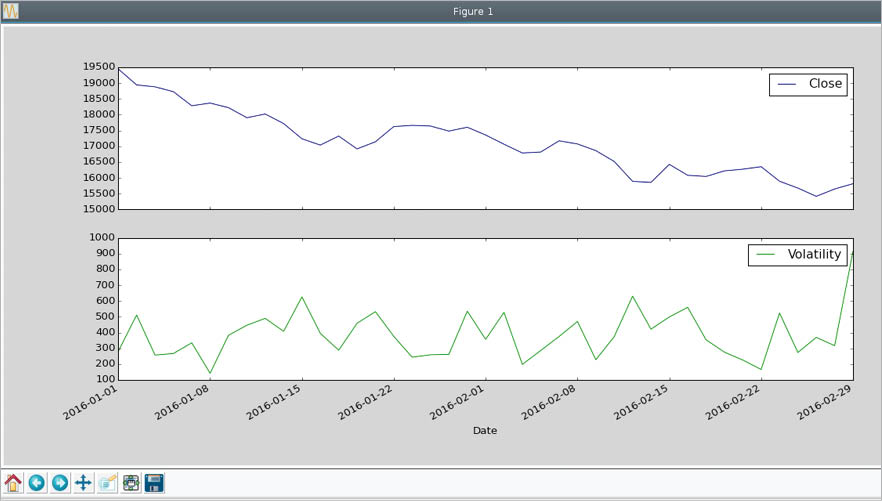Click the Date x-axis label
882x501 pixels.
(x=484, y=431)
